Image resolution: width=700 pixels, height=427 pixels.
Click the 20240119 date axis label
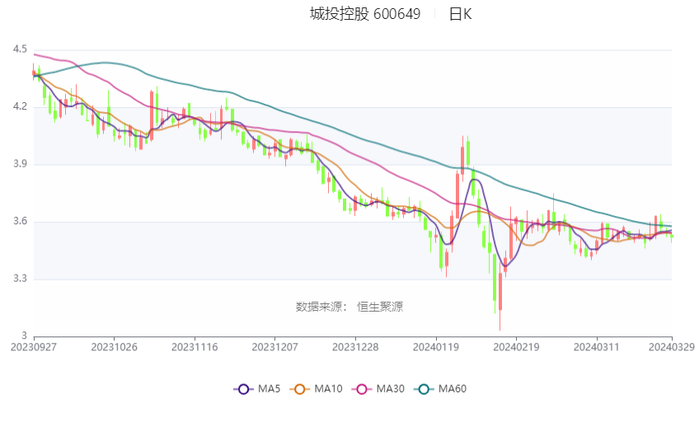435,347
